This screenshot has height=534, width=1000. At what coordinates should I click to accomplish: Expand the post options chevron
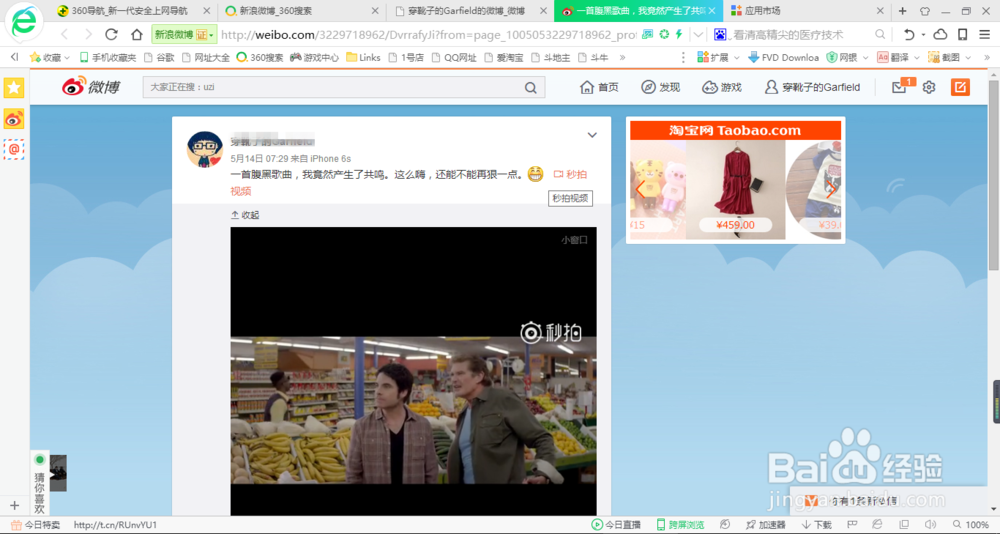[592, 135]
